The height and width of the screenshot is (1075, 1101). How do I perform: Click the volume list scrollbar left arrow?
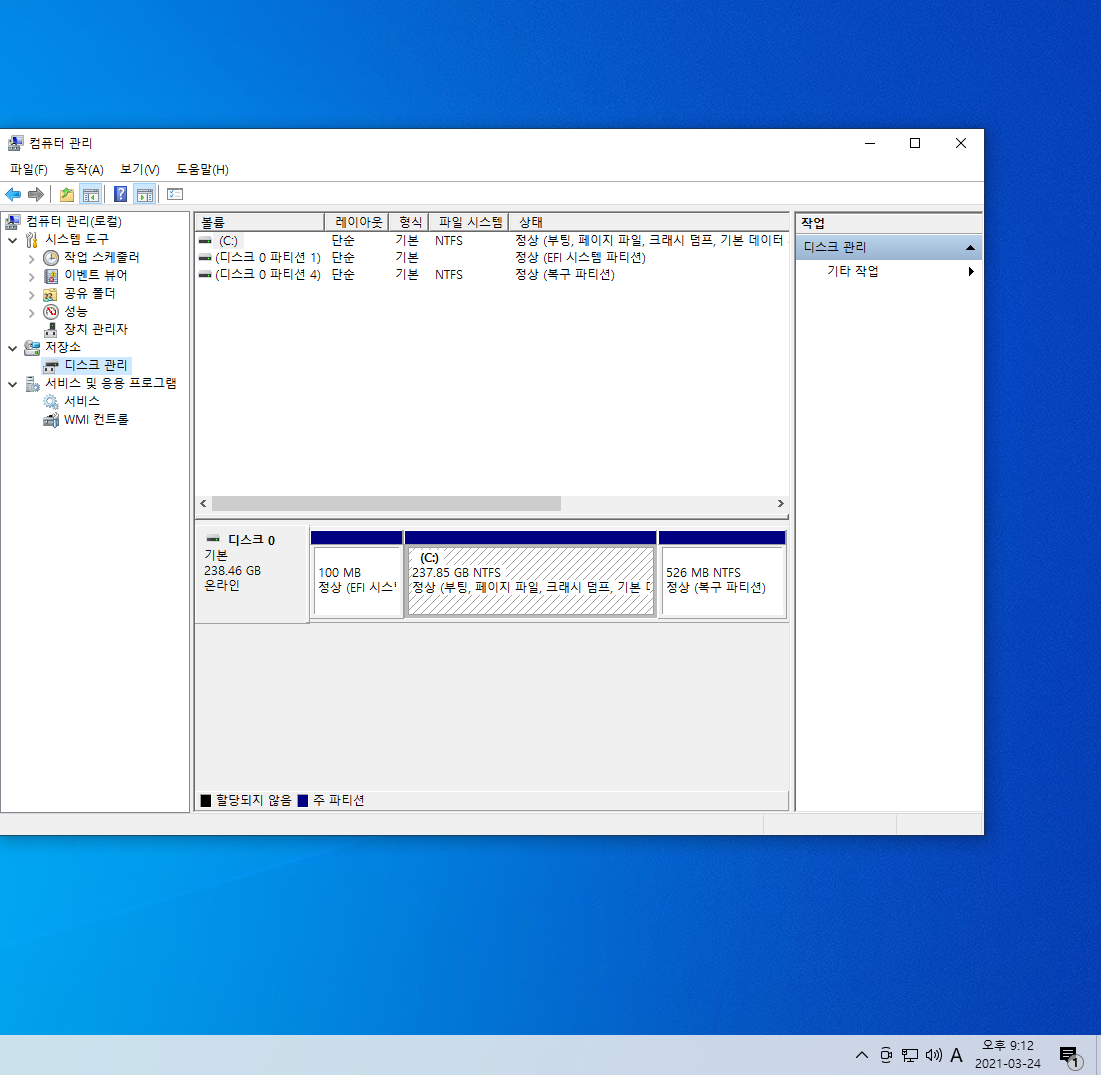[x=204, y=503]
